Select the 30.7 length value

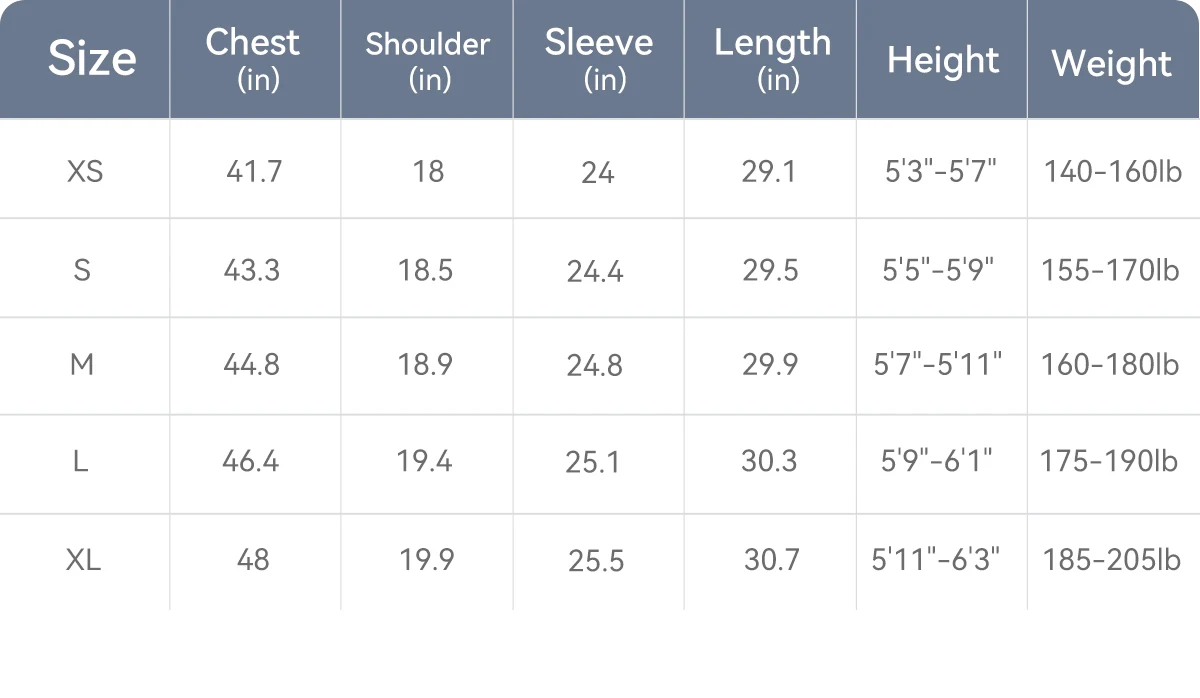click(772, 560)
